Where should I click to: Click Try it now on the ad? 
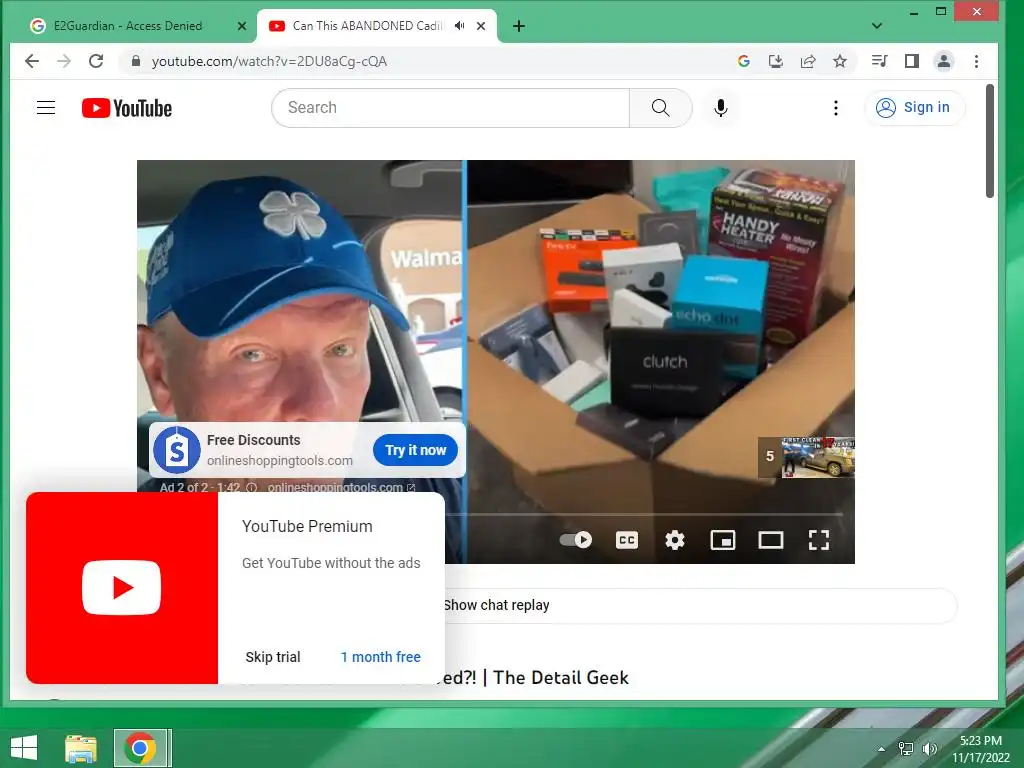415,451
